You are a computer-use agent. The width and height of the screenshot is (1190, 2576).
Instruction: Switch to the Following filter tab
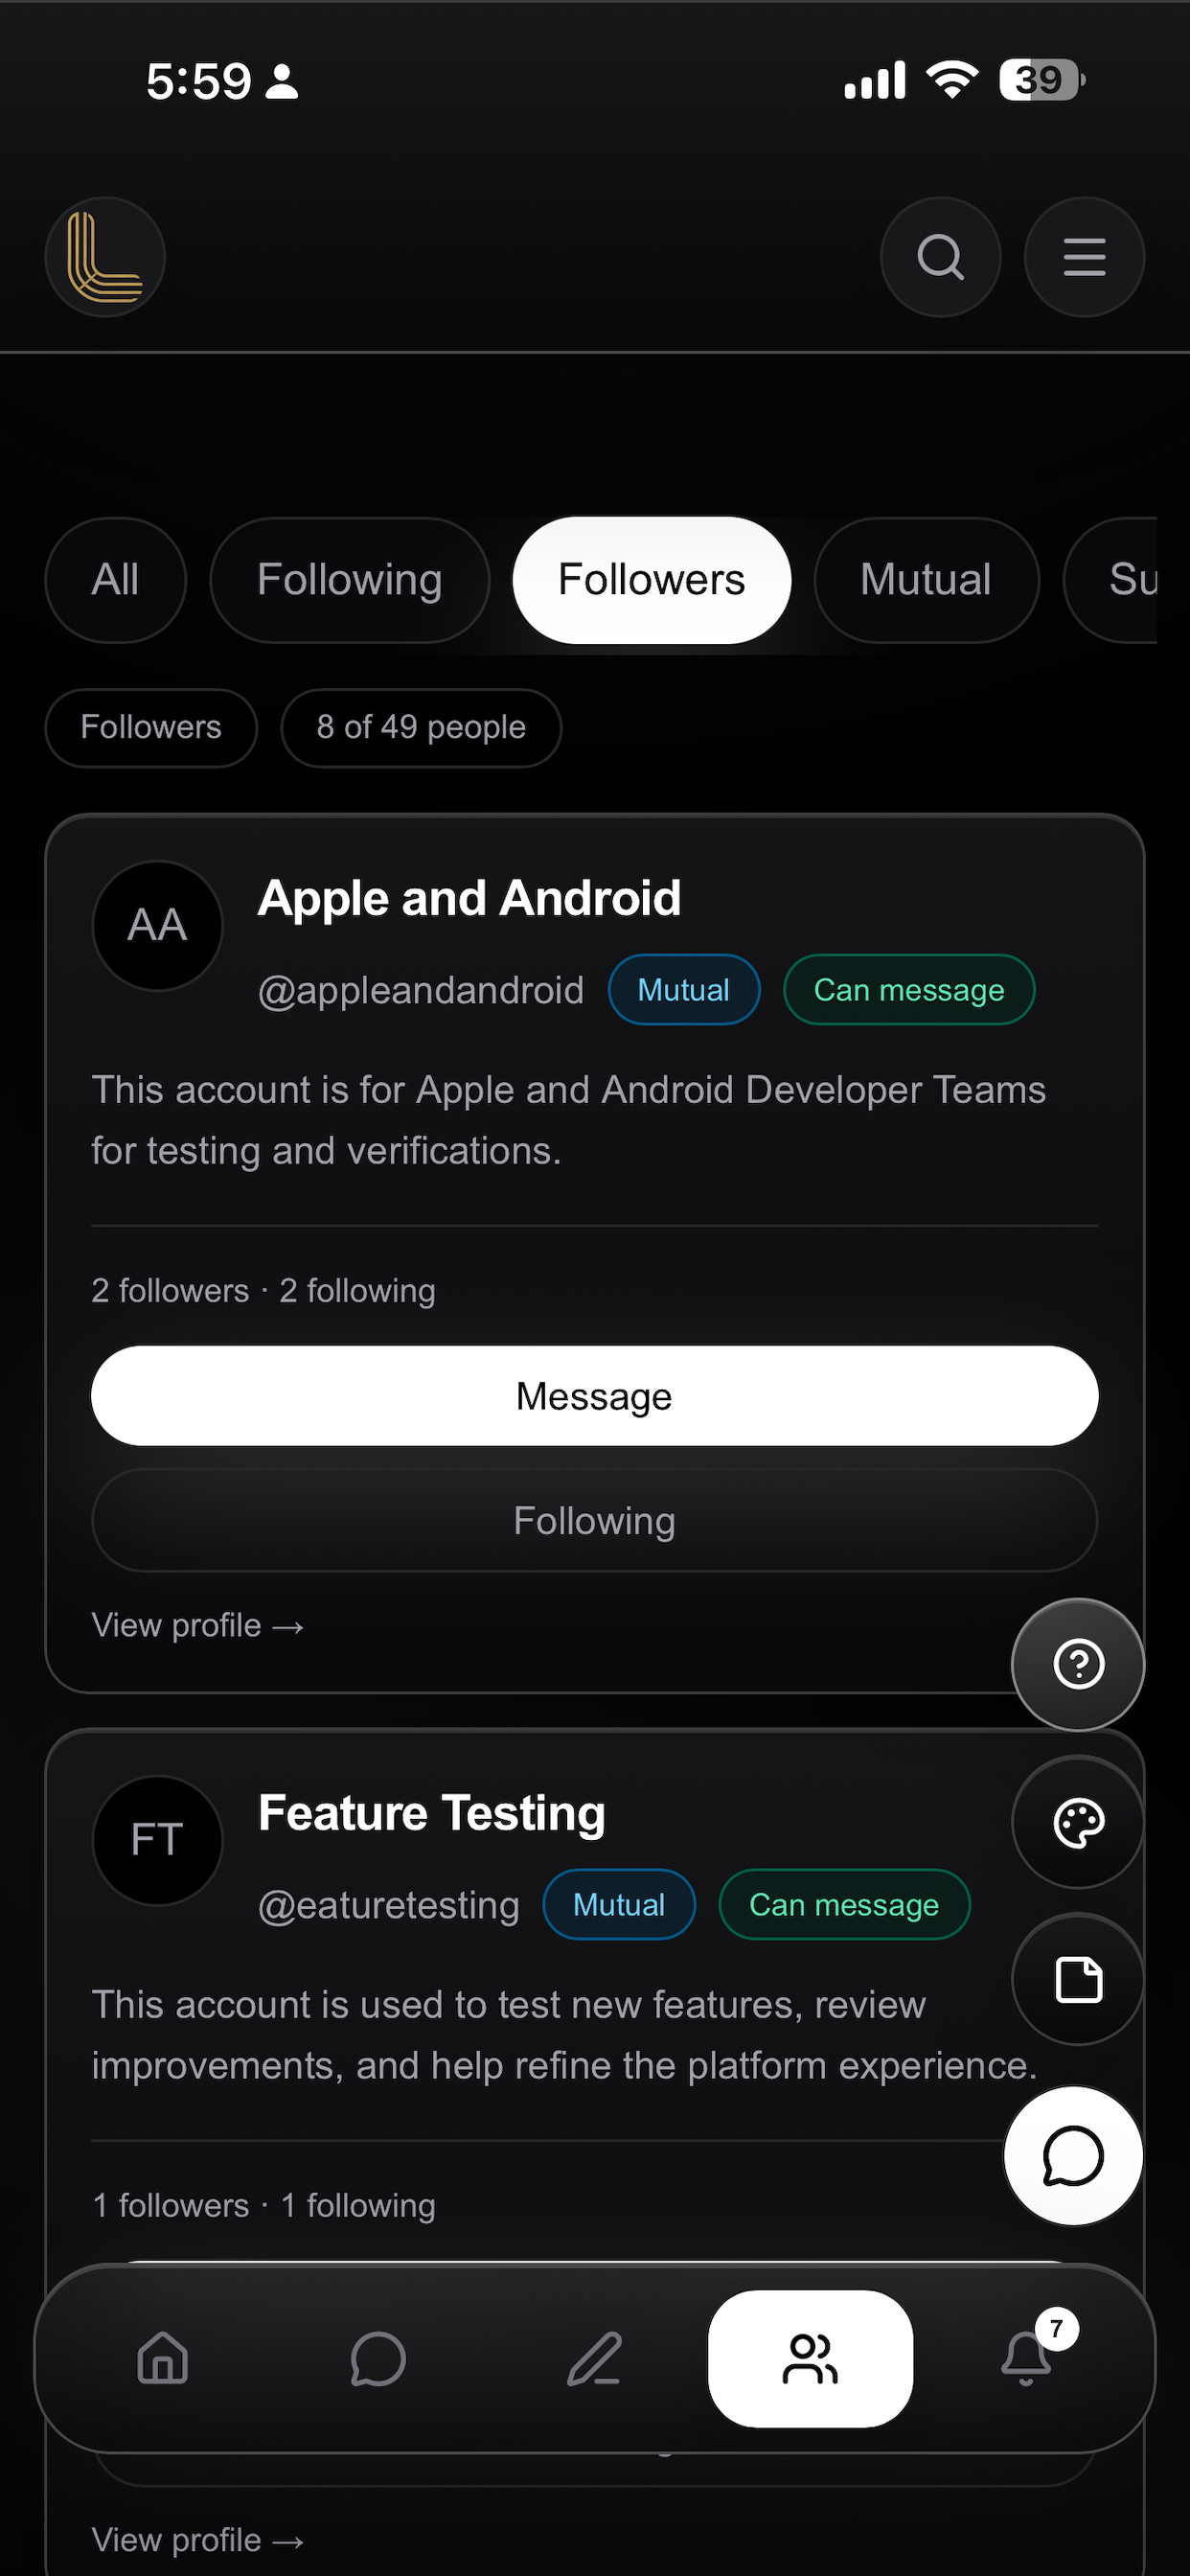pos(349,580)
